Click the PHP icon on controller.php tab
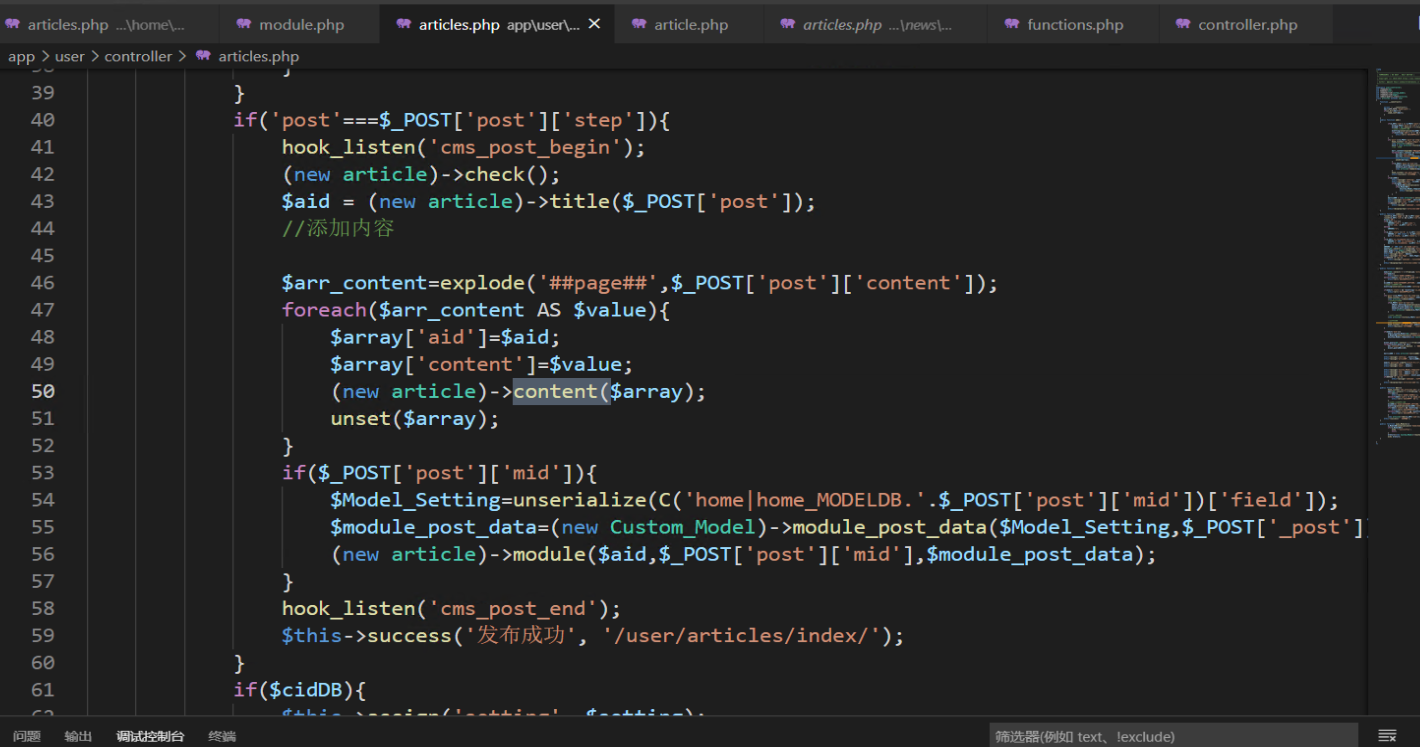The image size is (1420, 747). [1183, 24]
